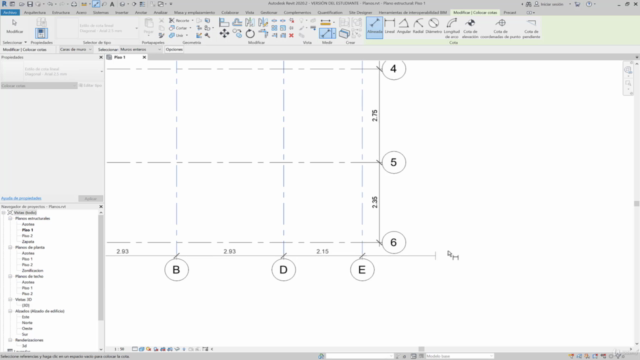
Task: Click the project browser vertical scrollbar
Action: tap(101, 267)
